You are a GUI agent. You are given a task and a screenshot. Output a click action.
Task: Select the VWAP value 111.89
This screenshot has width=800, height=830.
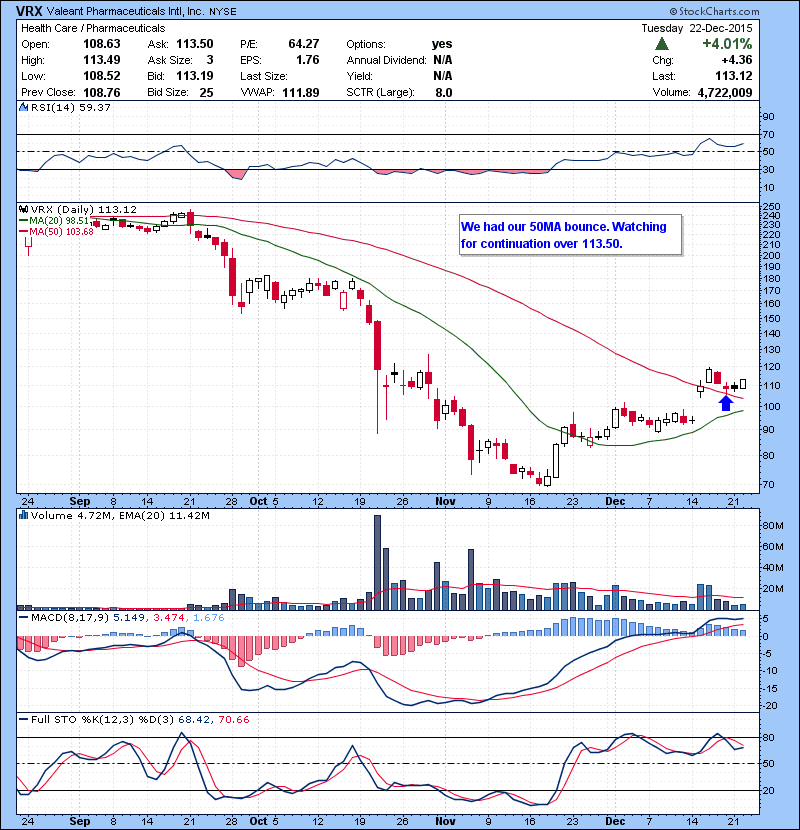pos(301,92)
